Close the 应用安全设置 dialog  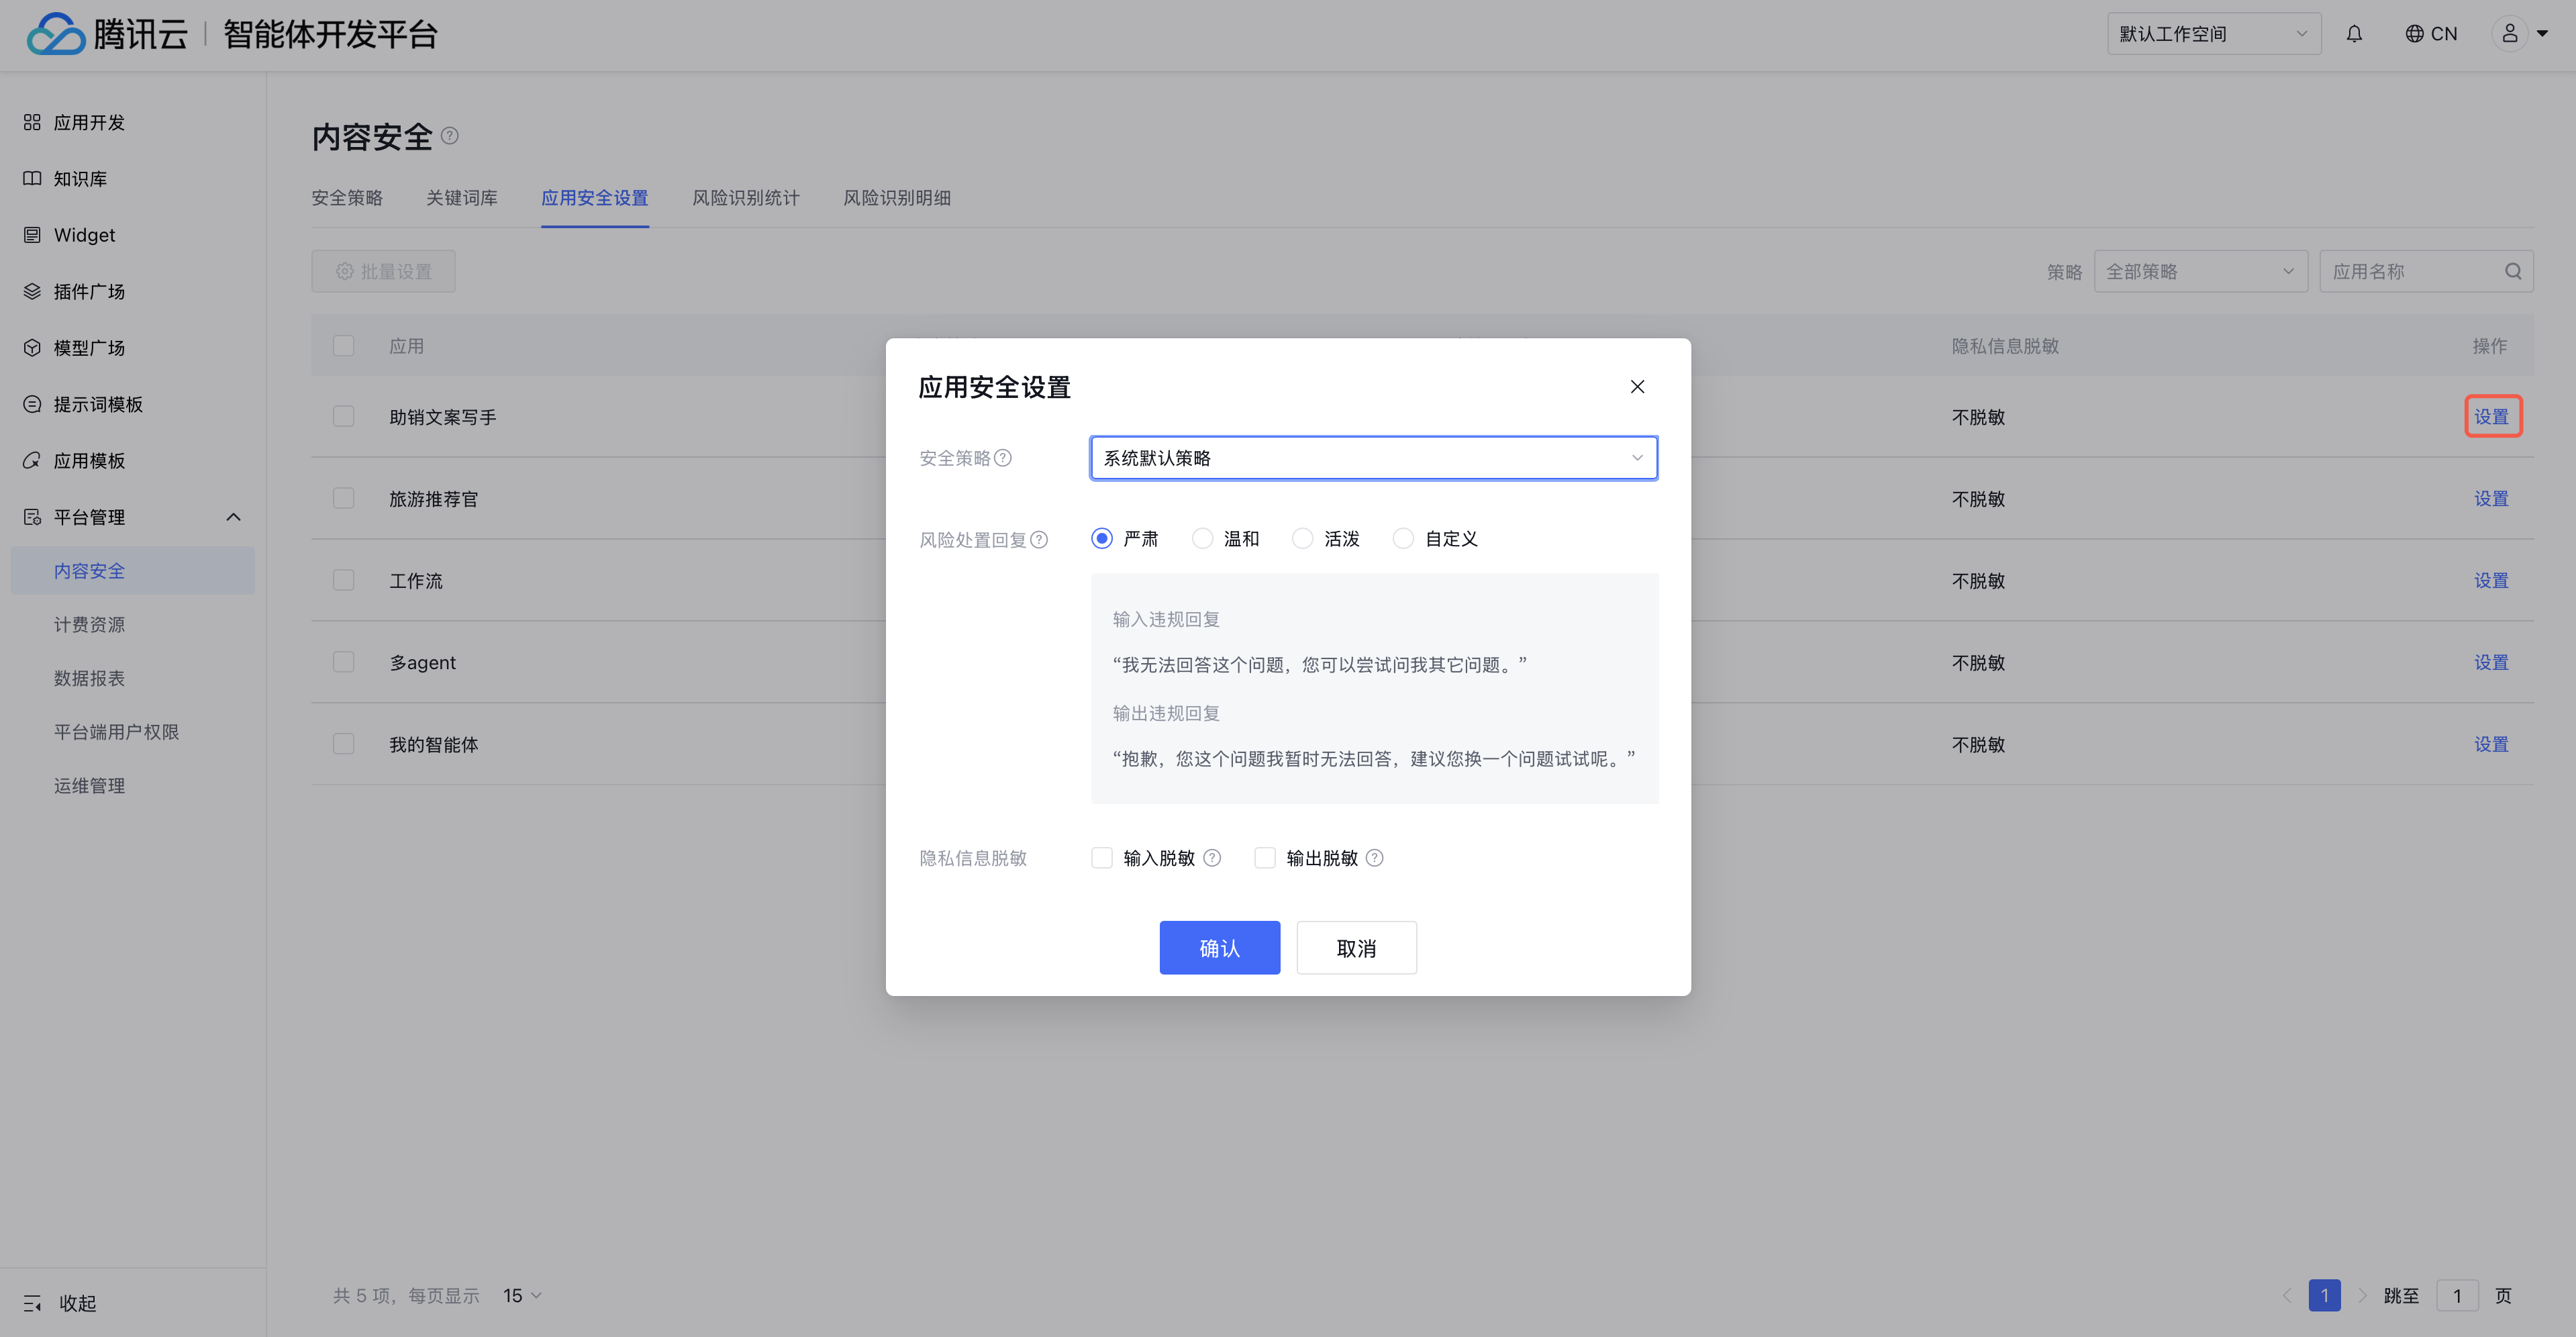[x=1637, y=387]
